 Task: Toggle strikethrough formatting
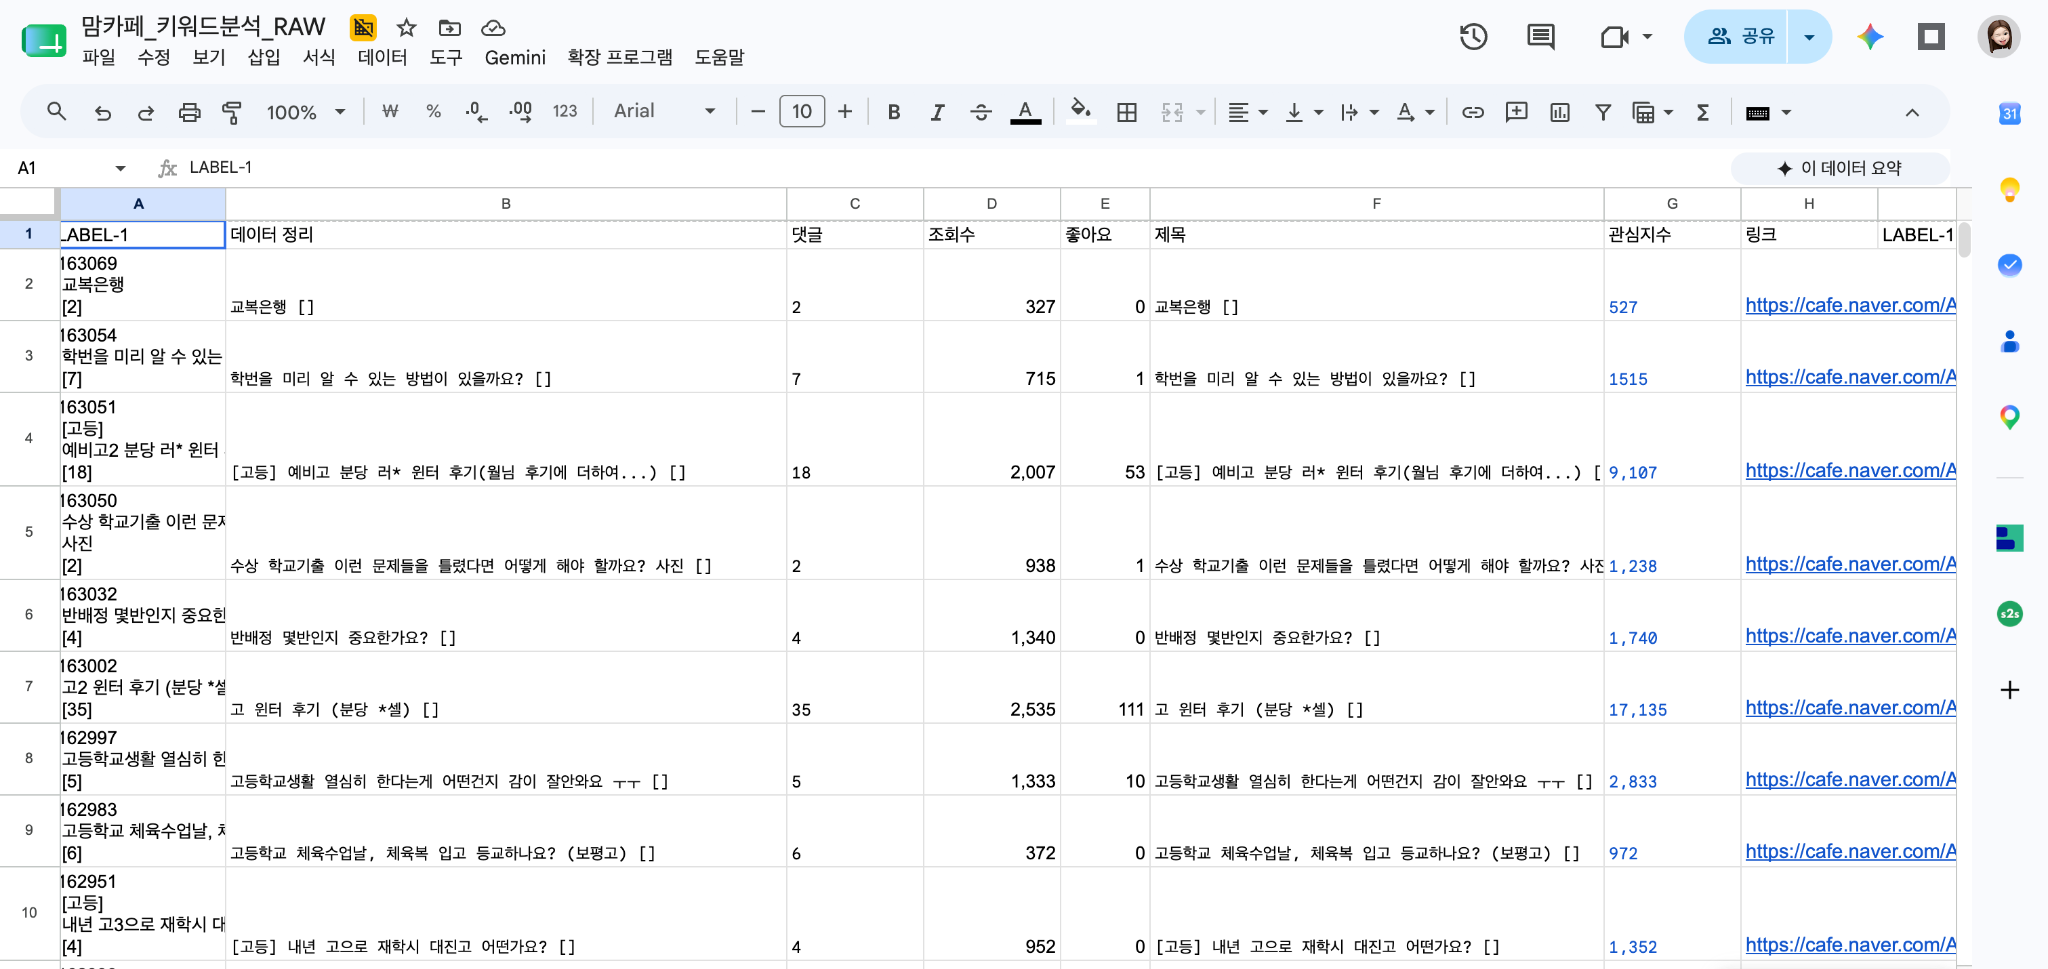981,112
